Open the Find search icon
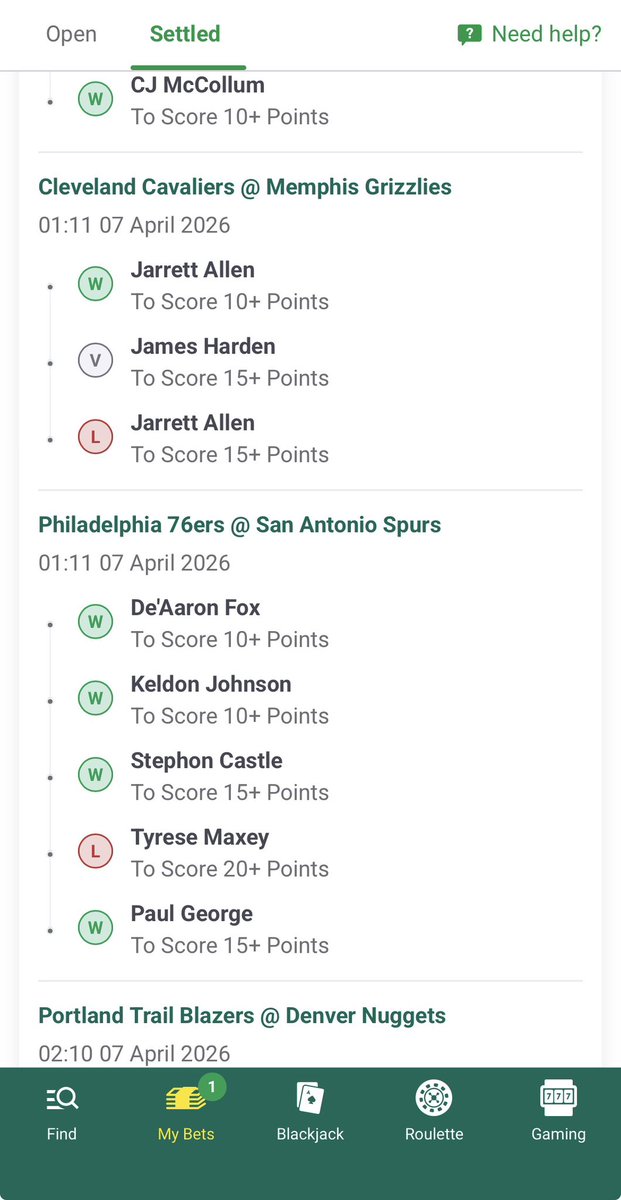The image size is (621, 1200). pos(62,1099)
